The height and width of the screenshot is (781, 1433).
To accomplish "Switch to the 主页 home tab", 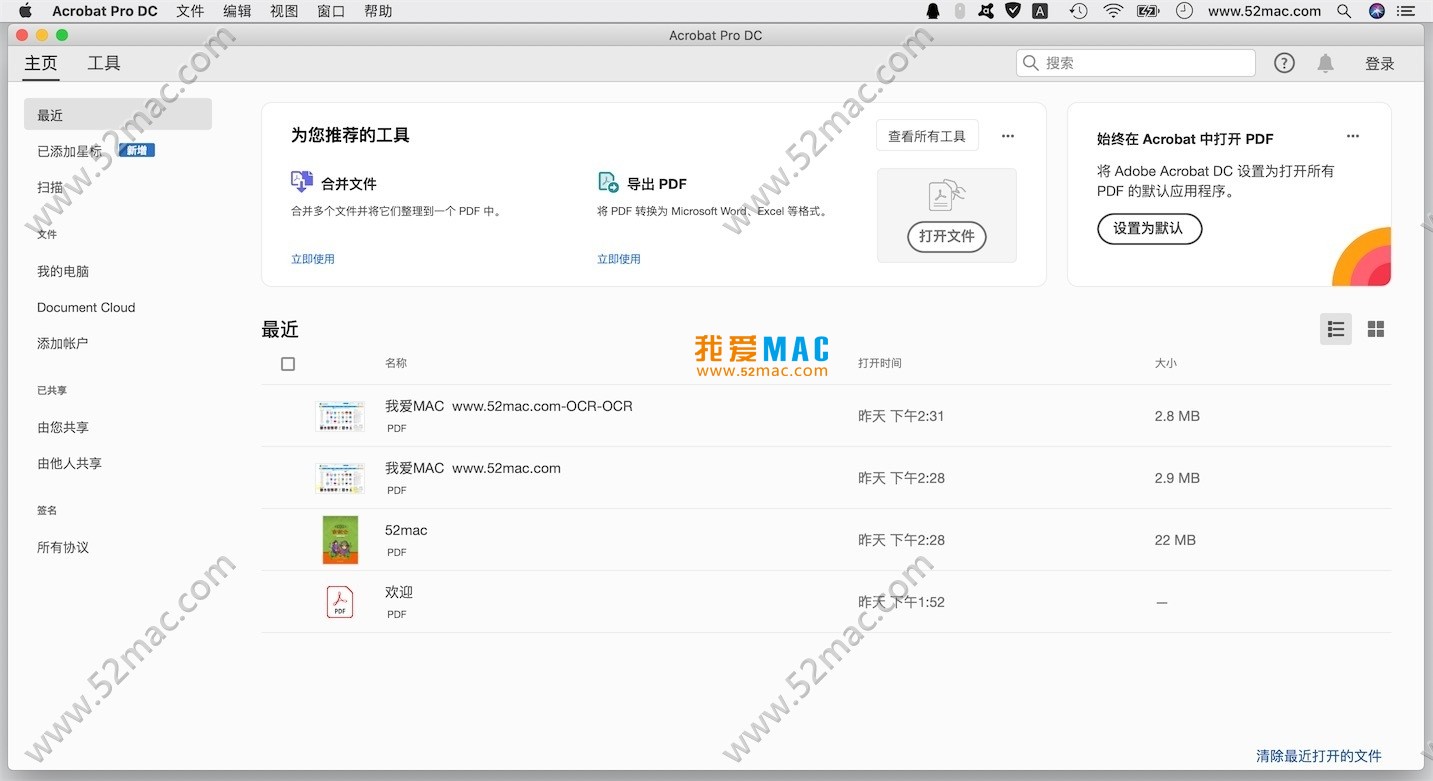I will tap(41, 63).
